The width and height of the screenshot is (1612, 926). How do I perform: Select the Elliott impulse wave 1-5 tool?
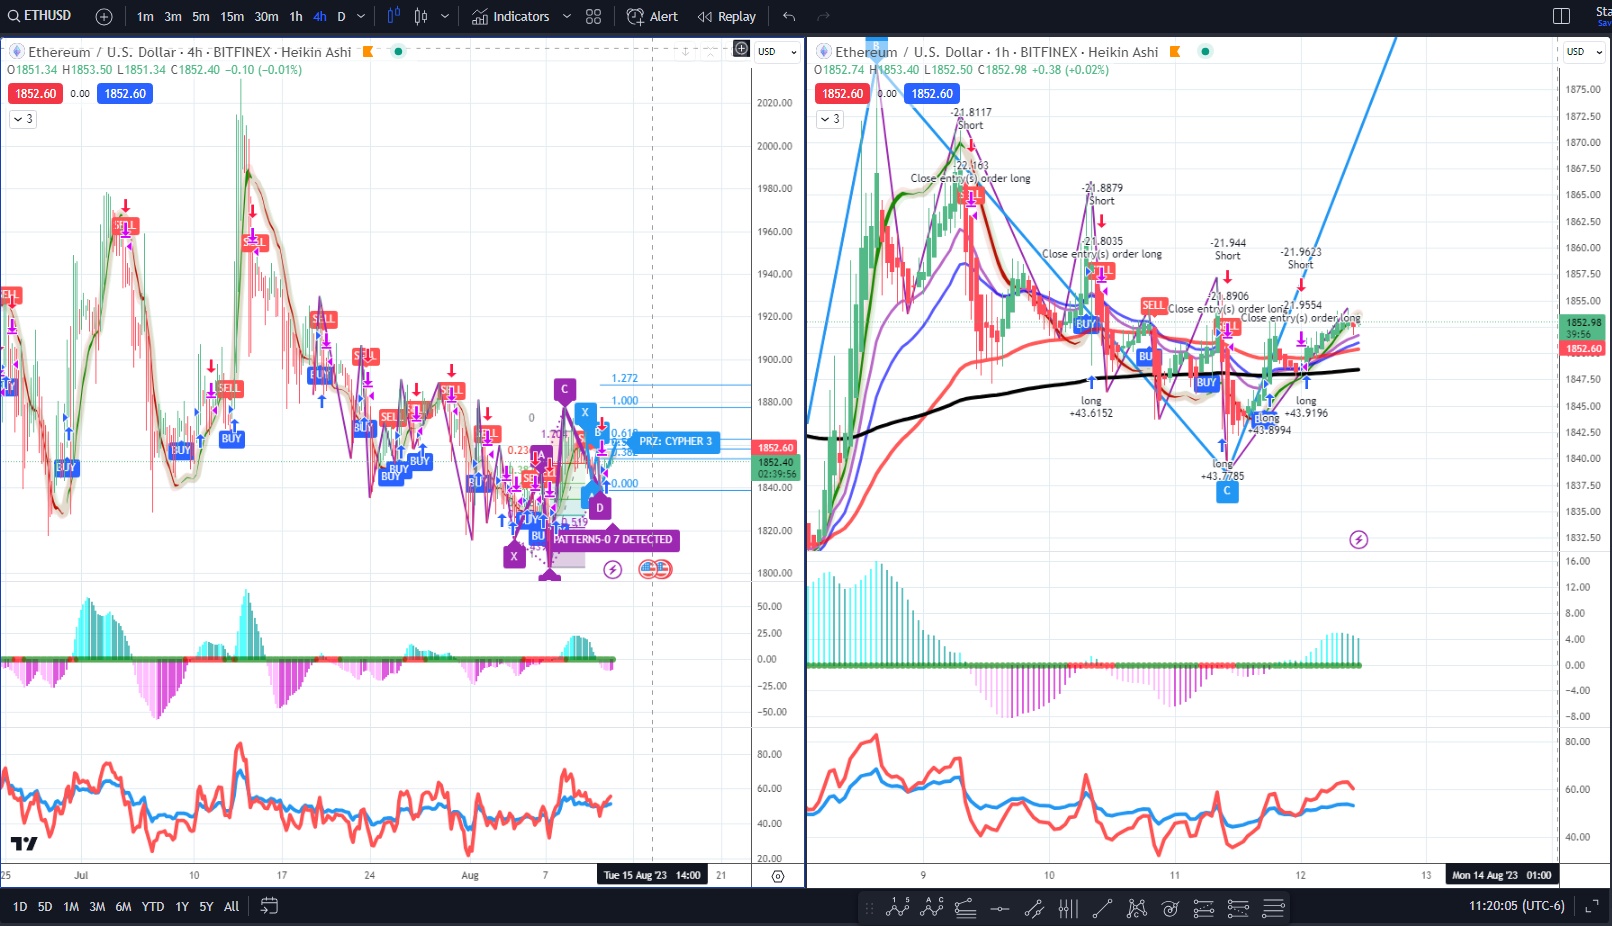tap(898, 908)
